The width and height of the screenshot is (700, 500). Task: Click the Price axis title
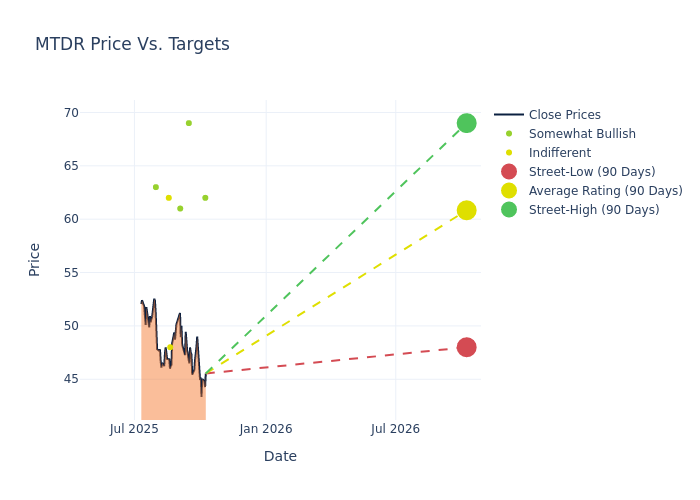35,259
